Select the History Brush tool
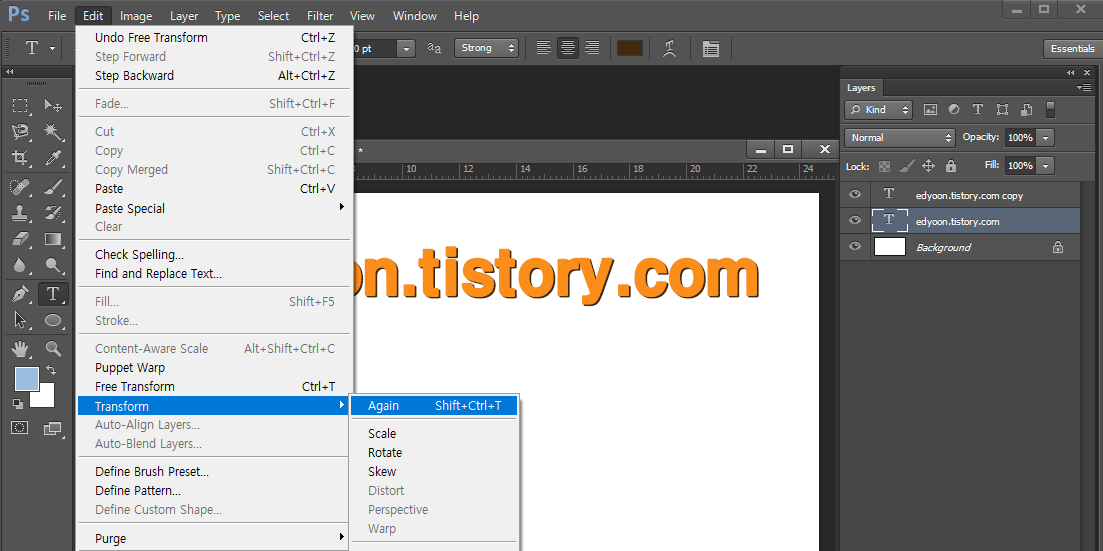The height and width of the screenshot is (551, 1103). tap(53, 213)
